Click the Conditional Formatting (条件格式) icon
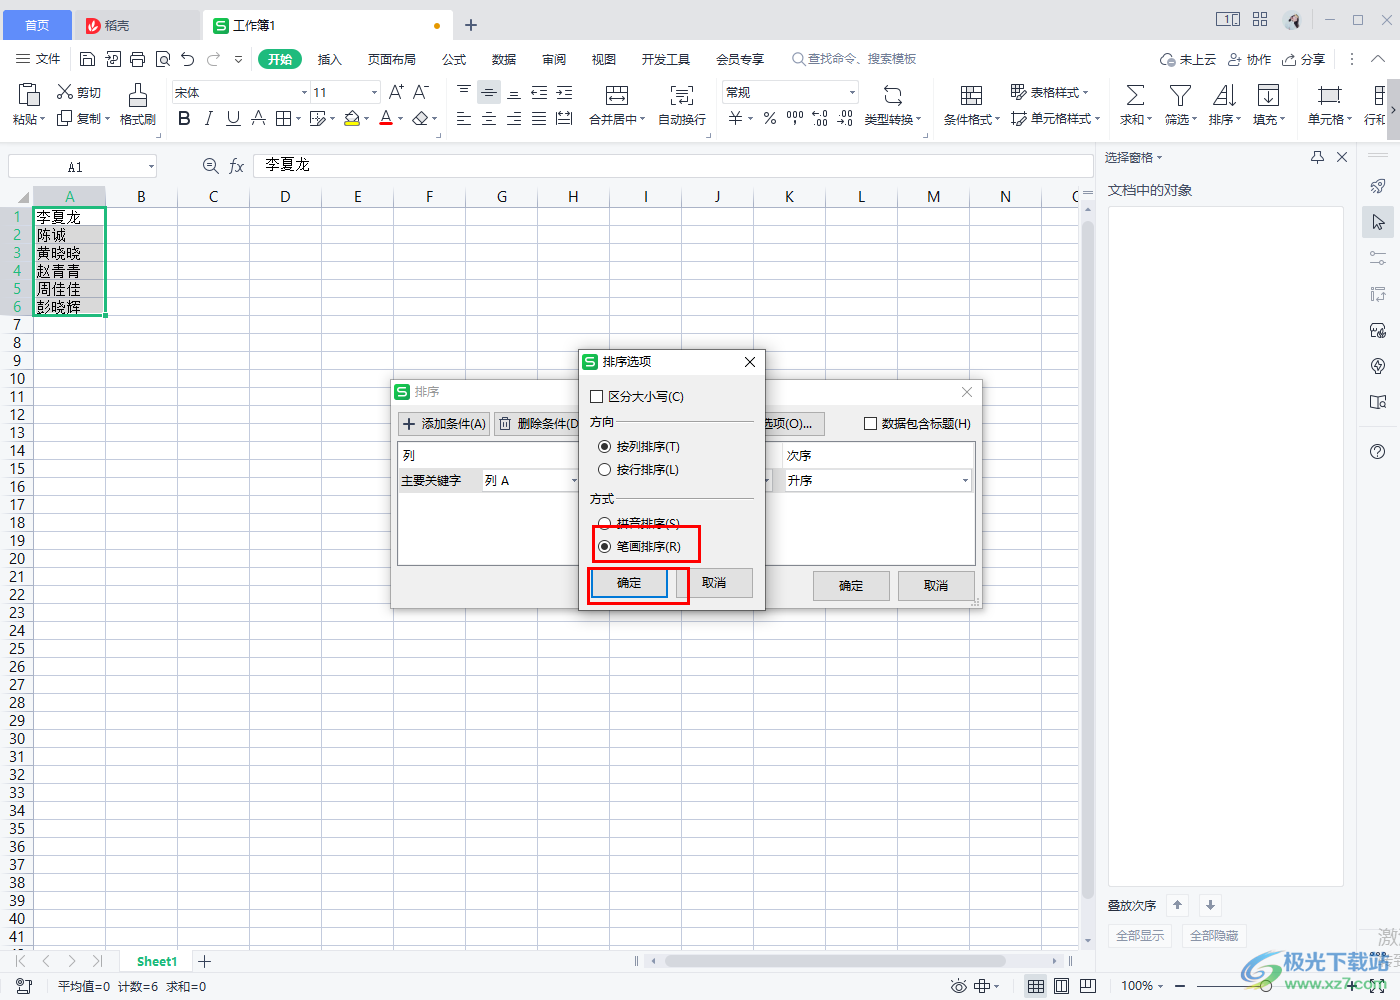The image size is (1400, 1000). pos(971,95)
